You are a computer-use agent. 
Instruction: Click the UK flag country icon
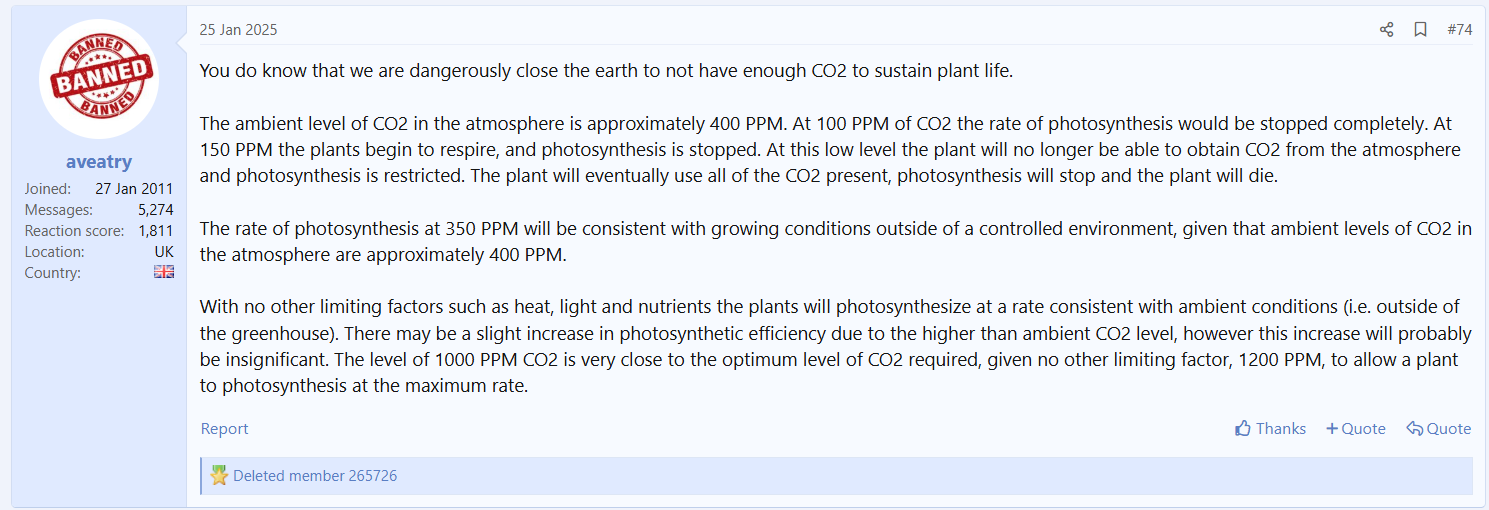coord(164,272)
